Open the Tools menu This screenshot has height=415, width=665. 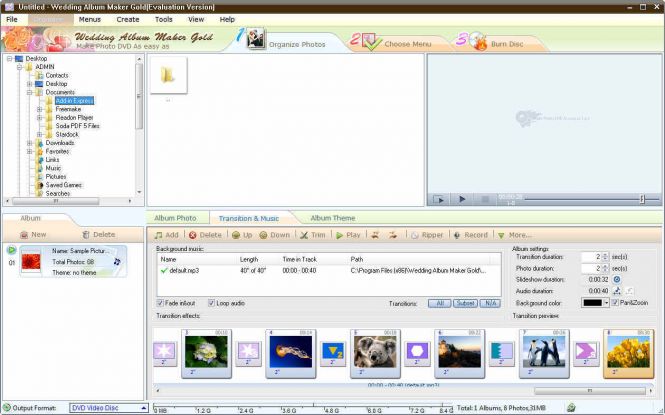tap(163, 19)
